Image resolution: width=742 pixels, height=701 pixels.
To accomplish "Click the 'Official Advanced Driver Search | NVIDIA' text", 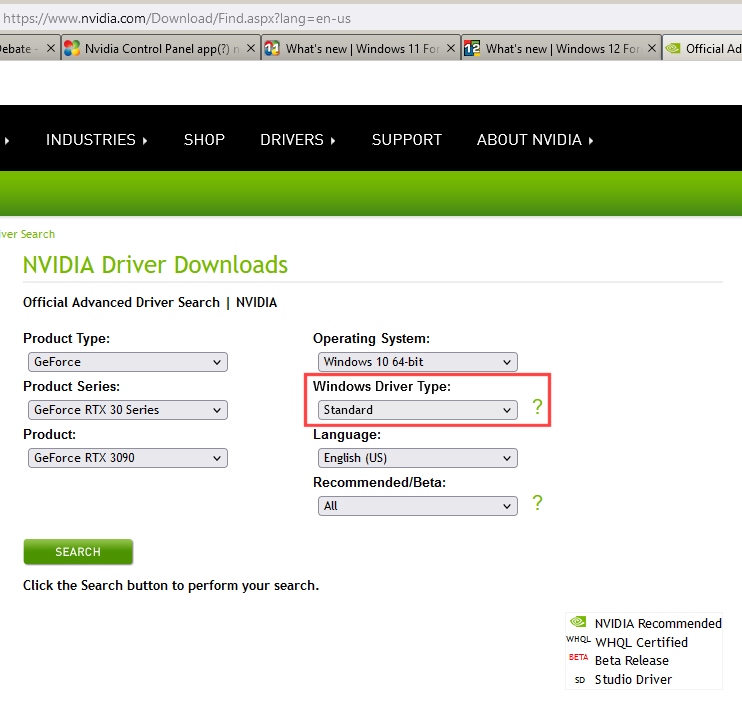I will [x=150, y=302].
